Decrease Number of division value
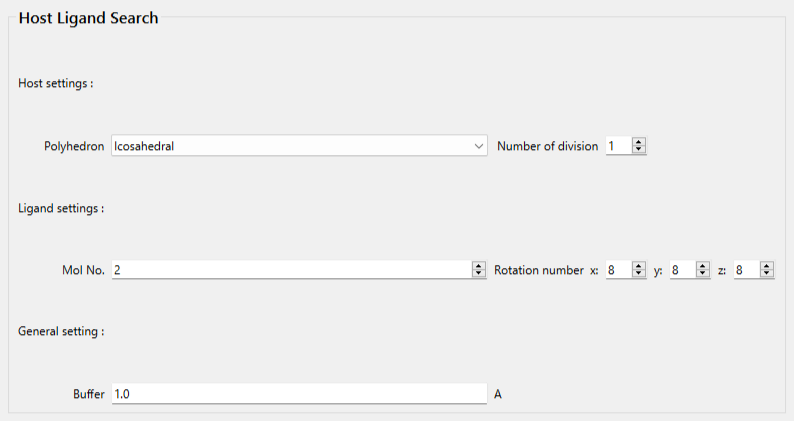794x421 pixels. click(639, 150)
